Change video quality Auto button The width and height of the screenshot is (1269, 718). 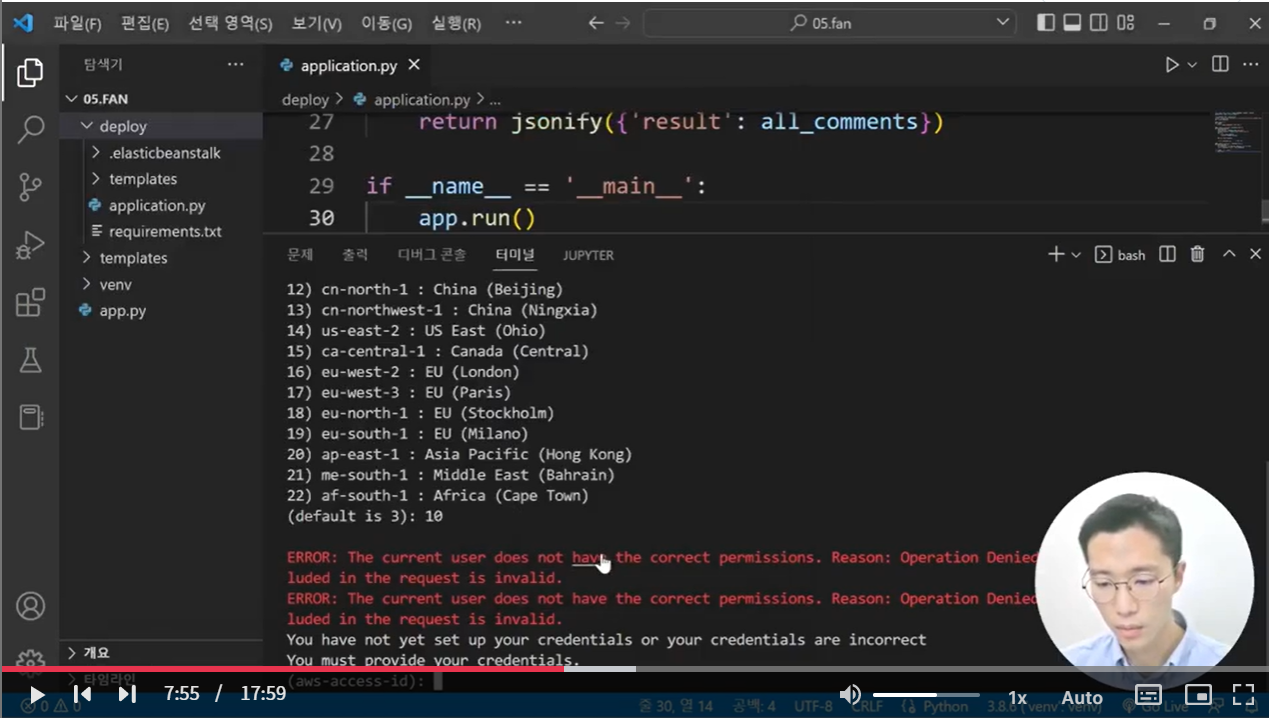1082,698
